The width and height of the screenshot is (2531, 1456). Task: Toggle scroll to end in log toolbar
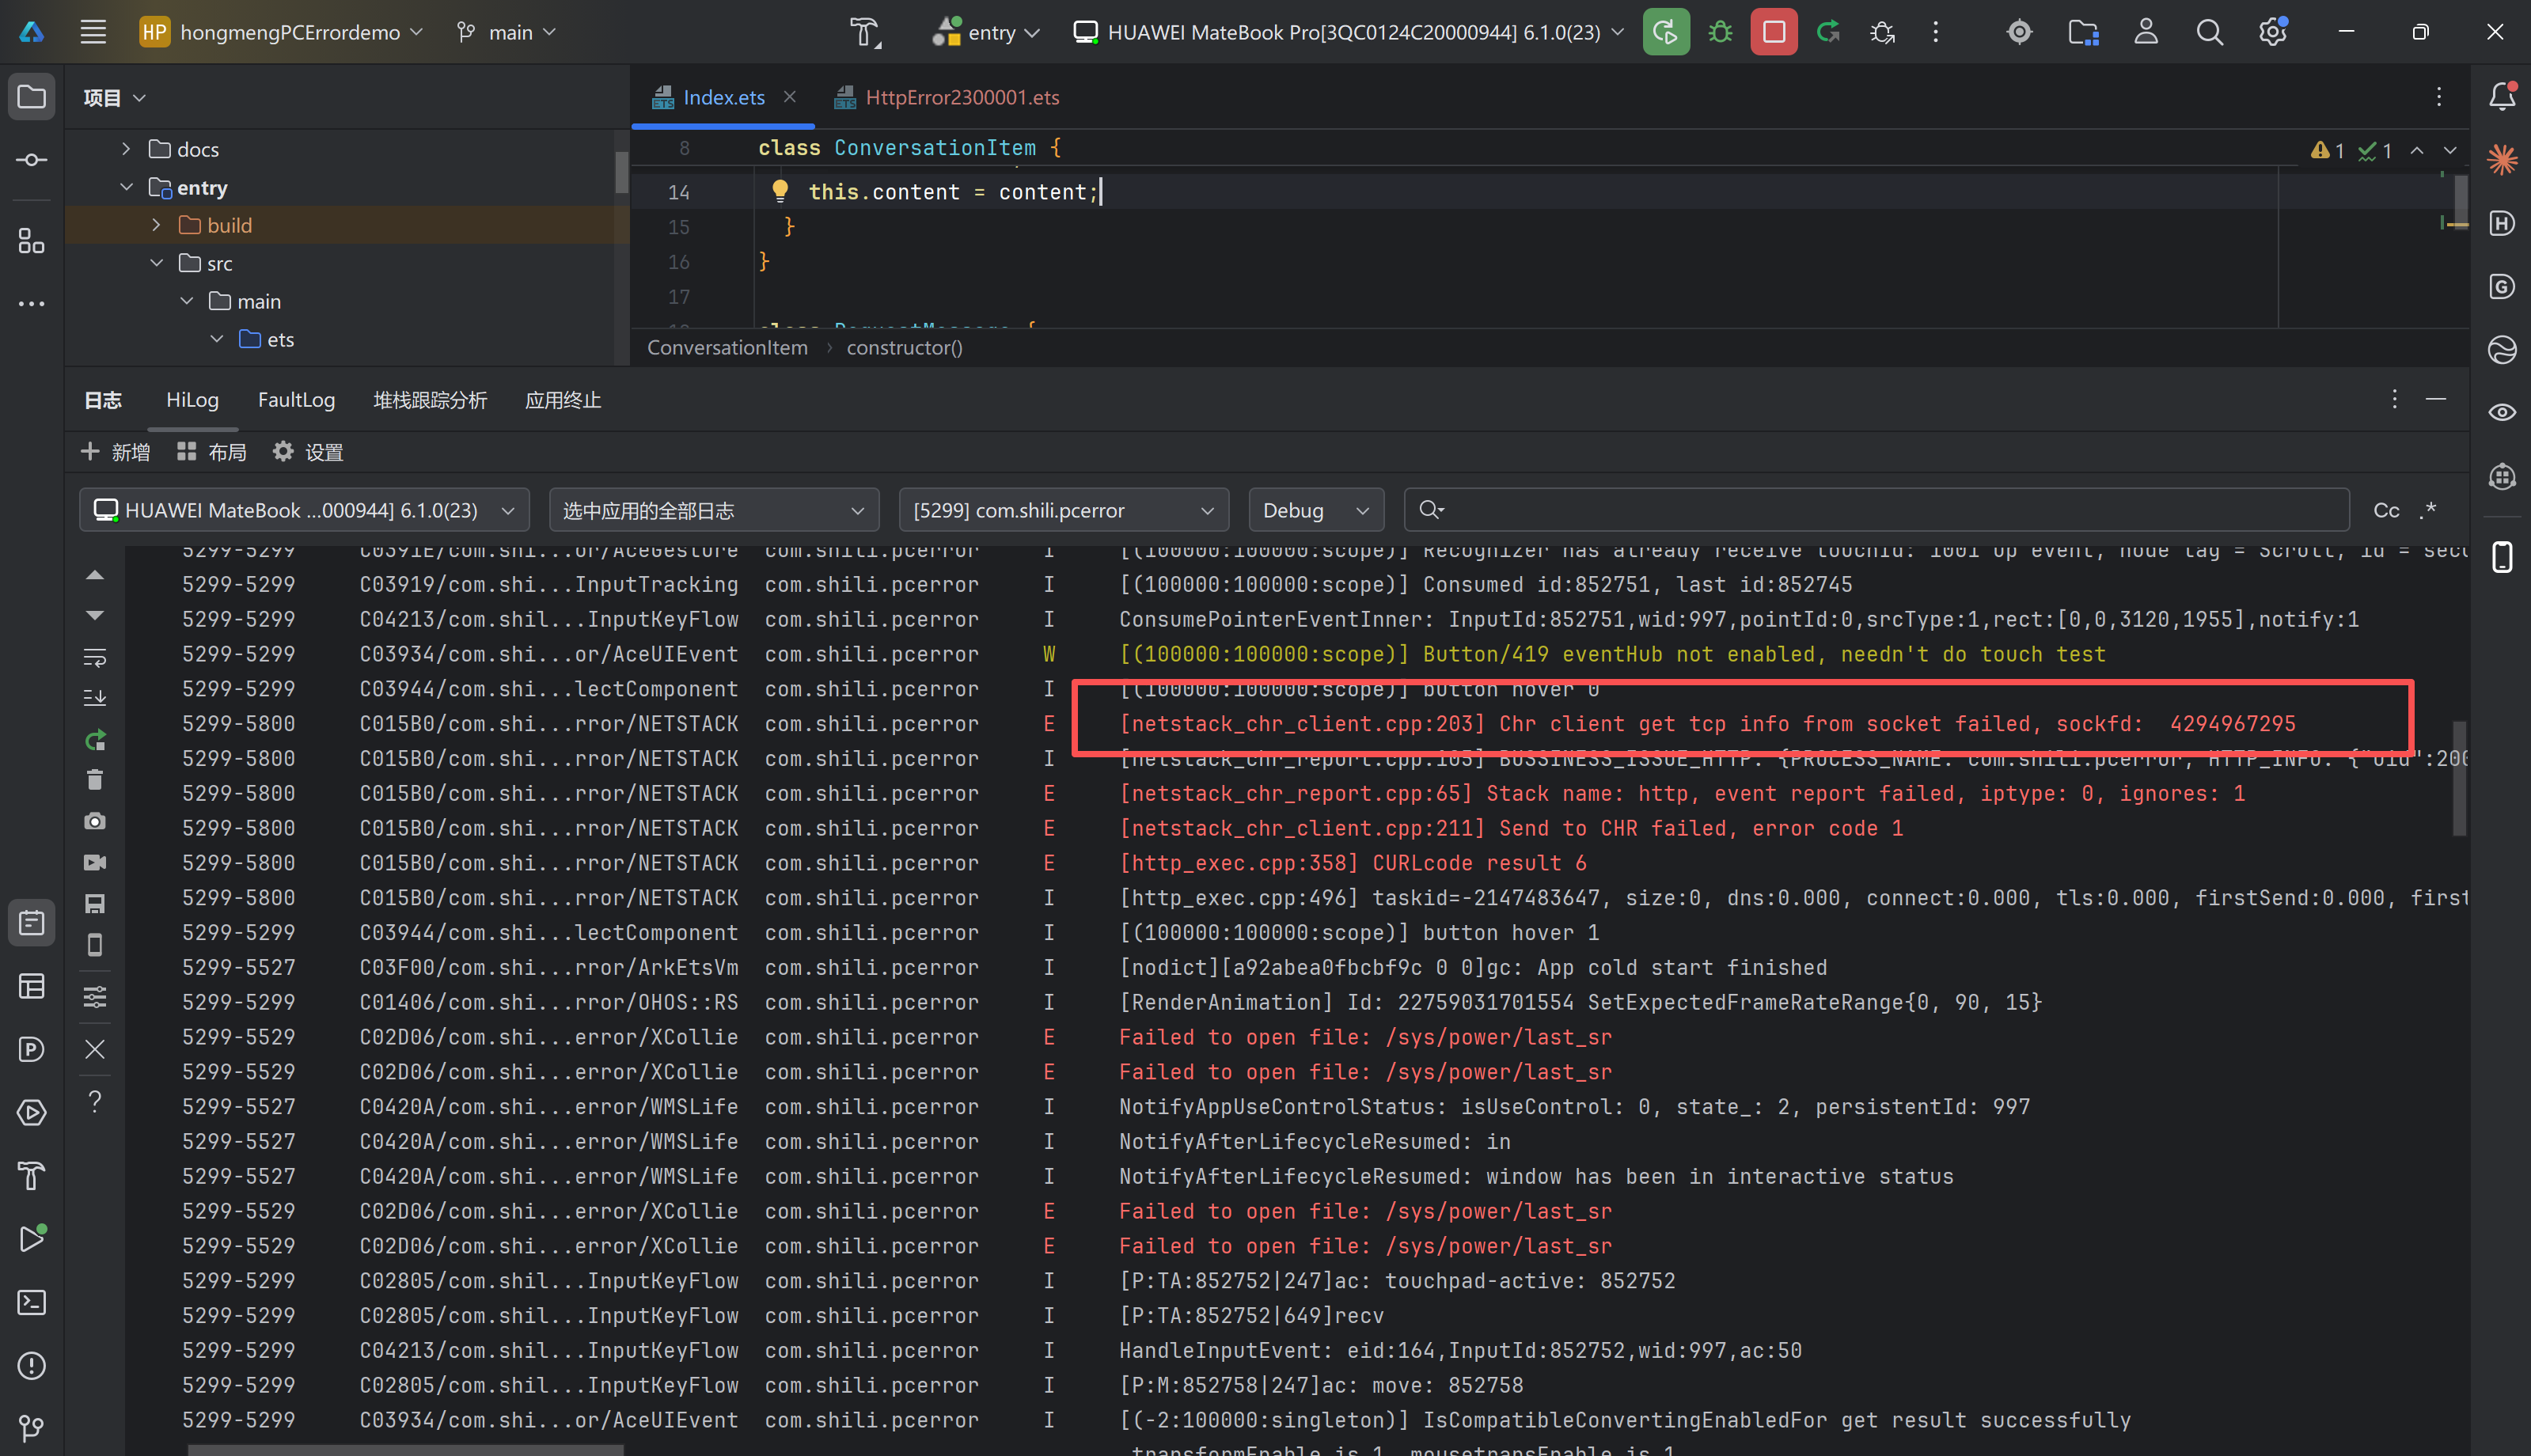coord(95,697)
